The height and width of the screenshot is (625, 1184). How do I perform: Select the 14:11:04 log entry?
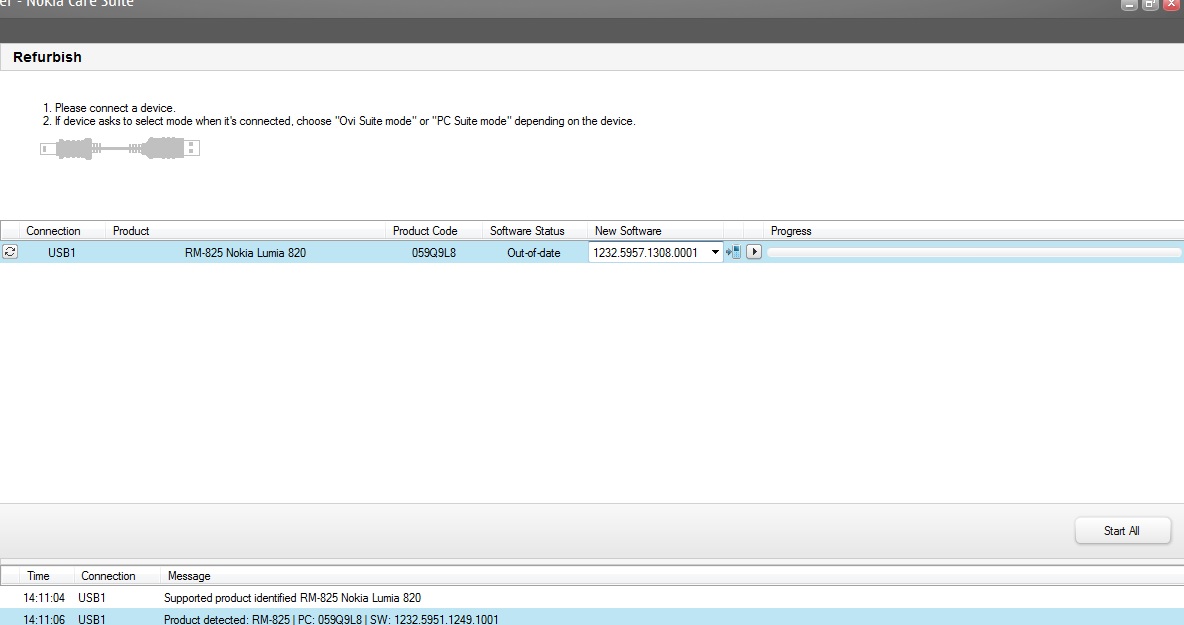pyautogui.click(x=592, y=598)
